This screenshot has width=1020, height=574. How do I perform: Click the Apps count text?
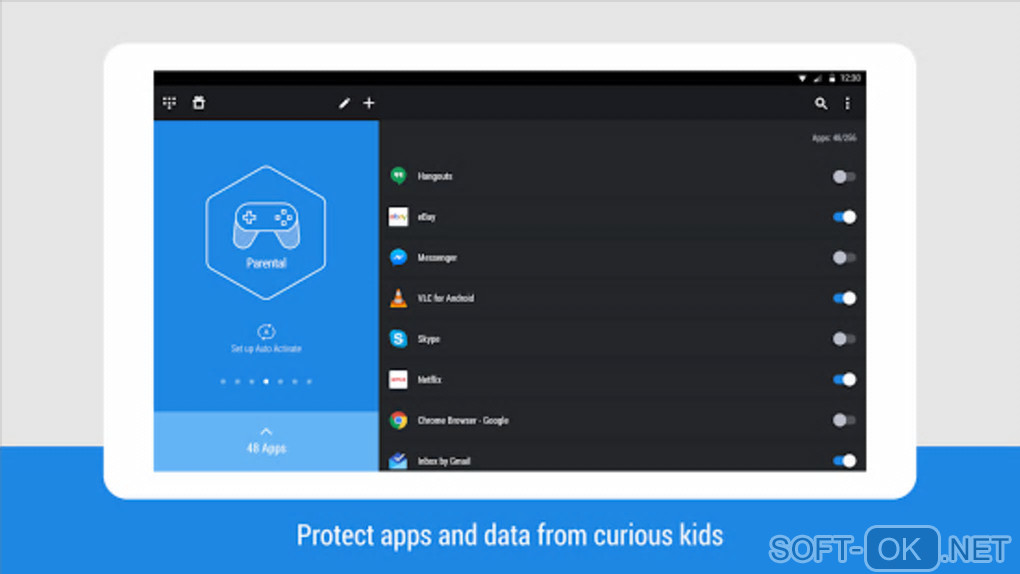(834, 138)
